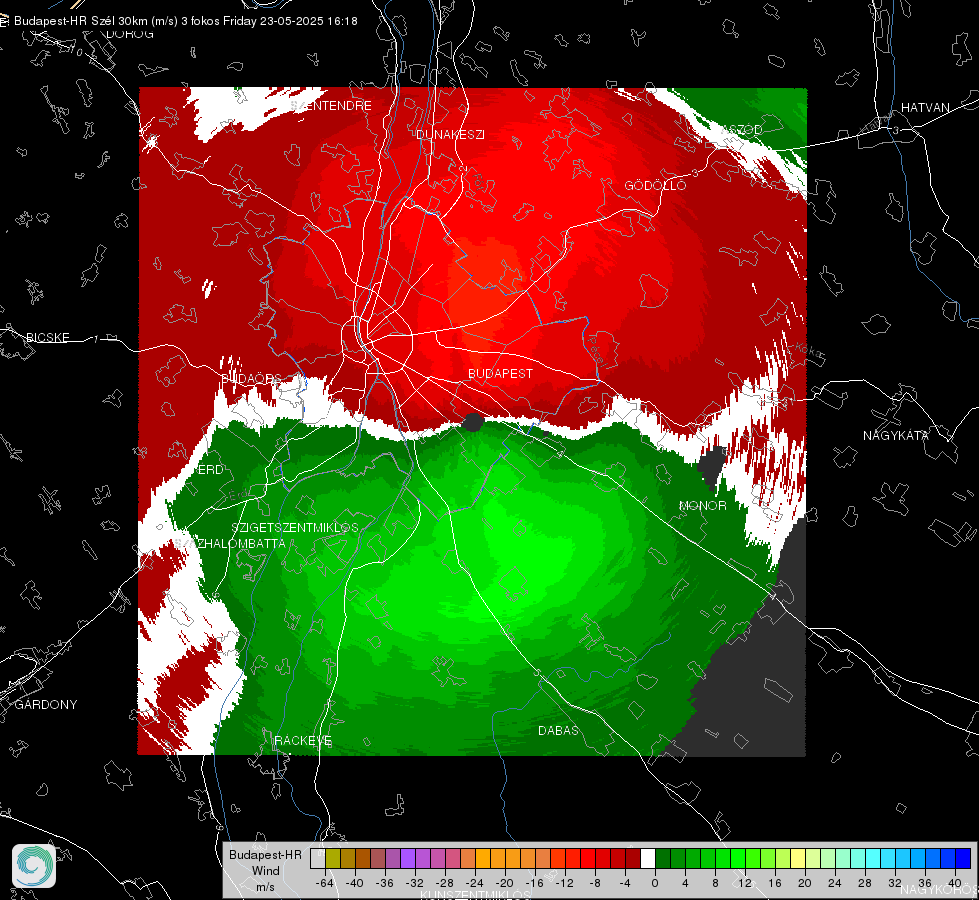
Task: Click the NAGYKÁTA town label
Action: coord(896,435)
